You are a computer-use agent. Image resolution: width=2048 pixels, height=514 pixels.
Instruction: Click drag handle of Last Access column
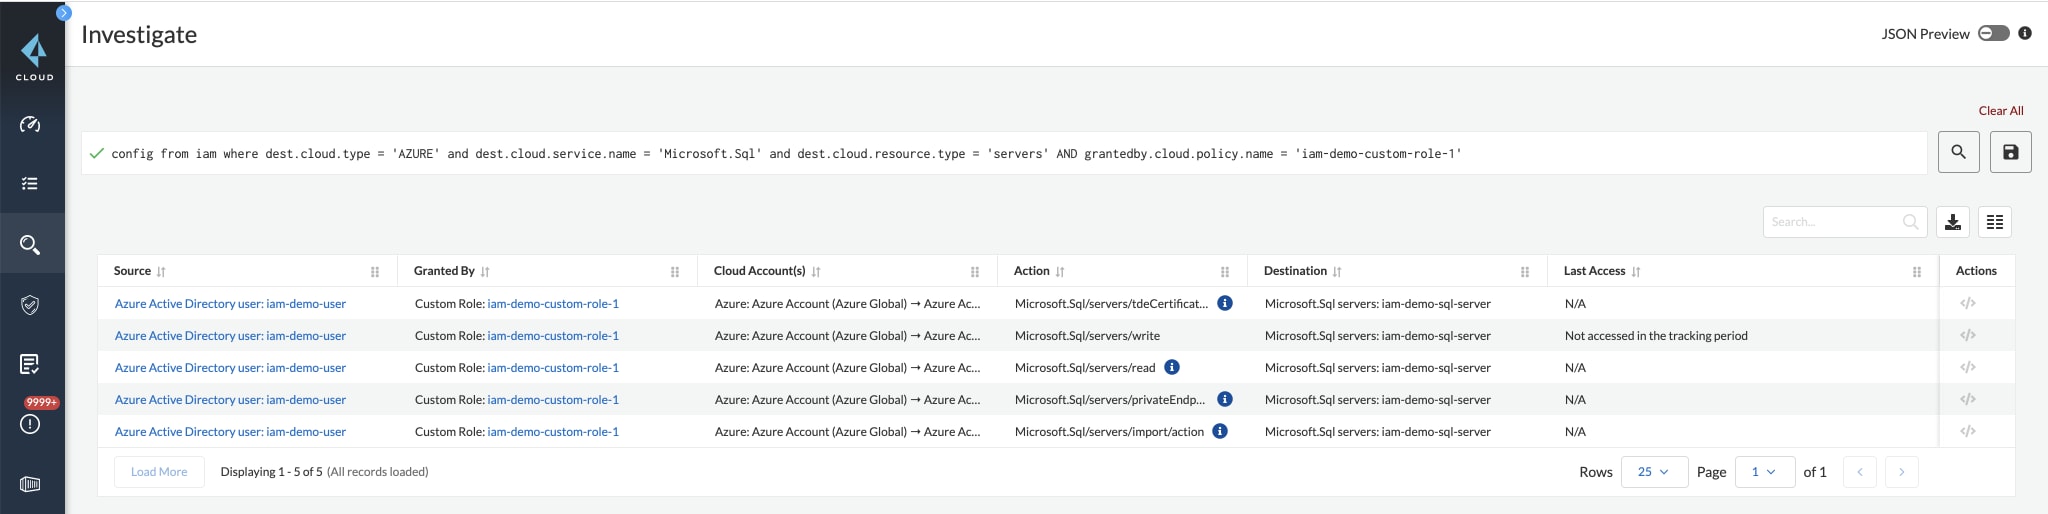tap(1917, 272)
